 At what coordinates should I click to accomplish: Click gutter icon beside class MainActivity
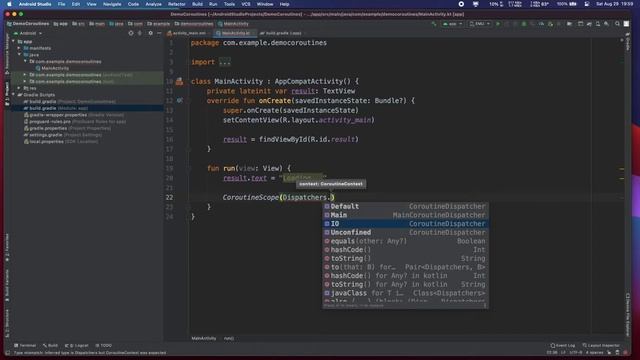[x=179, y=82]
